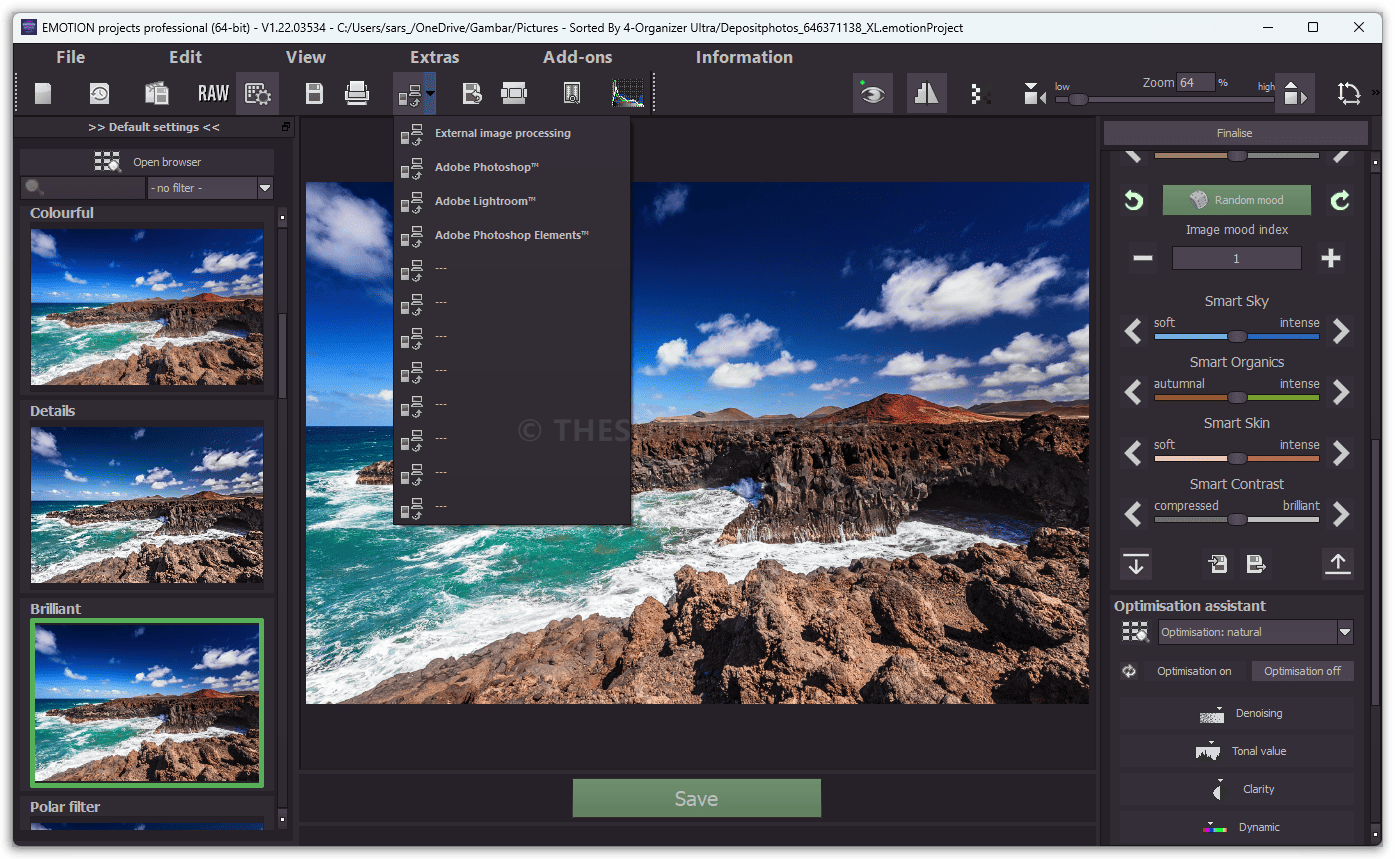Open the File menu

coord(70,57)
